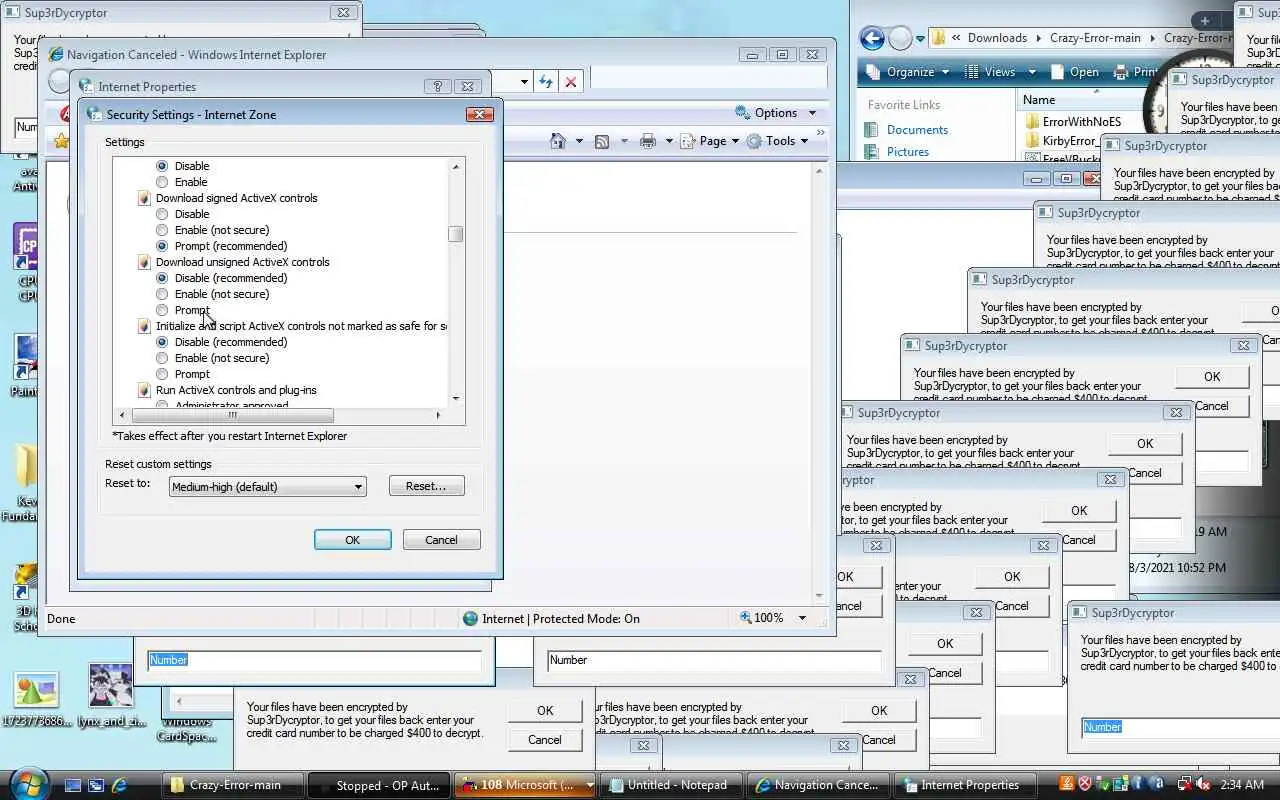Screen dimensions: 1280x800
Task: Cancel the Security Settings dialog
Action: click(441, 540)
